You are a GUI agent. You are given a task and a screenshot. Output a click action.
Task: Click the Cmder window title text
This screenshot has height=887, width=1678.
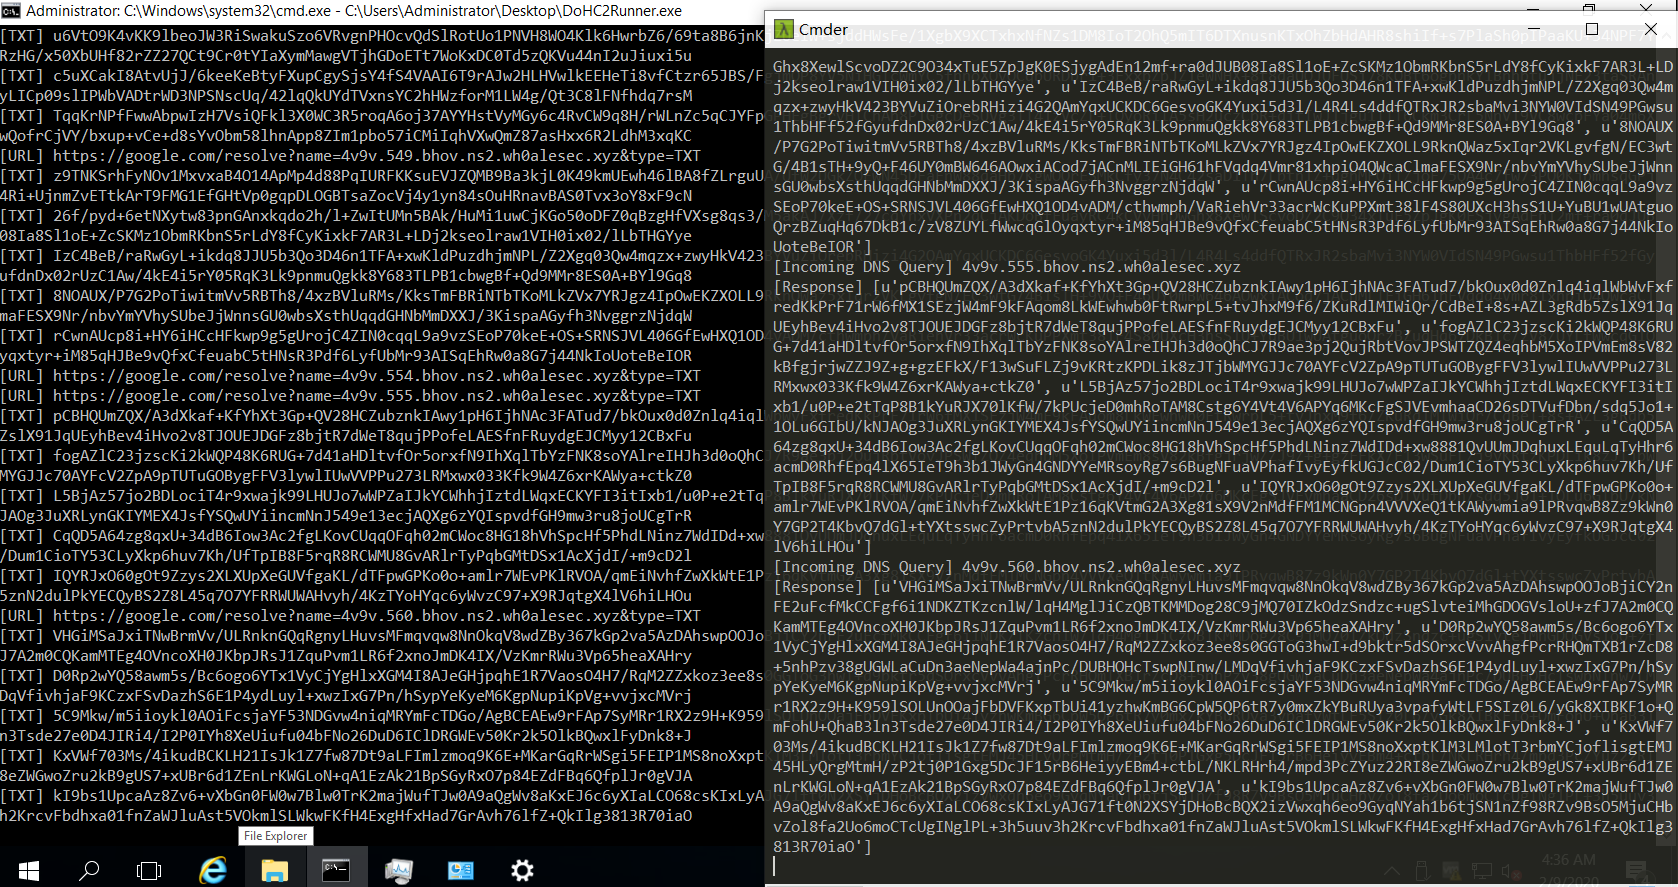pyautogui.click(x=823, y=29)
